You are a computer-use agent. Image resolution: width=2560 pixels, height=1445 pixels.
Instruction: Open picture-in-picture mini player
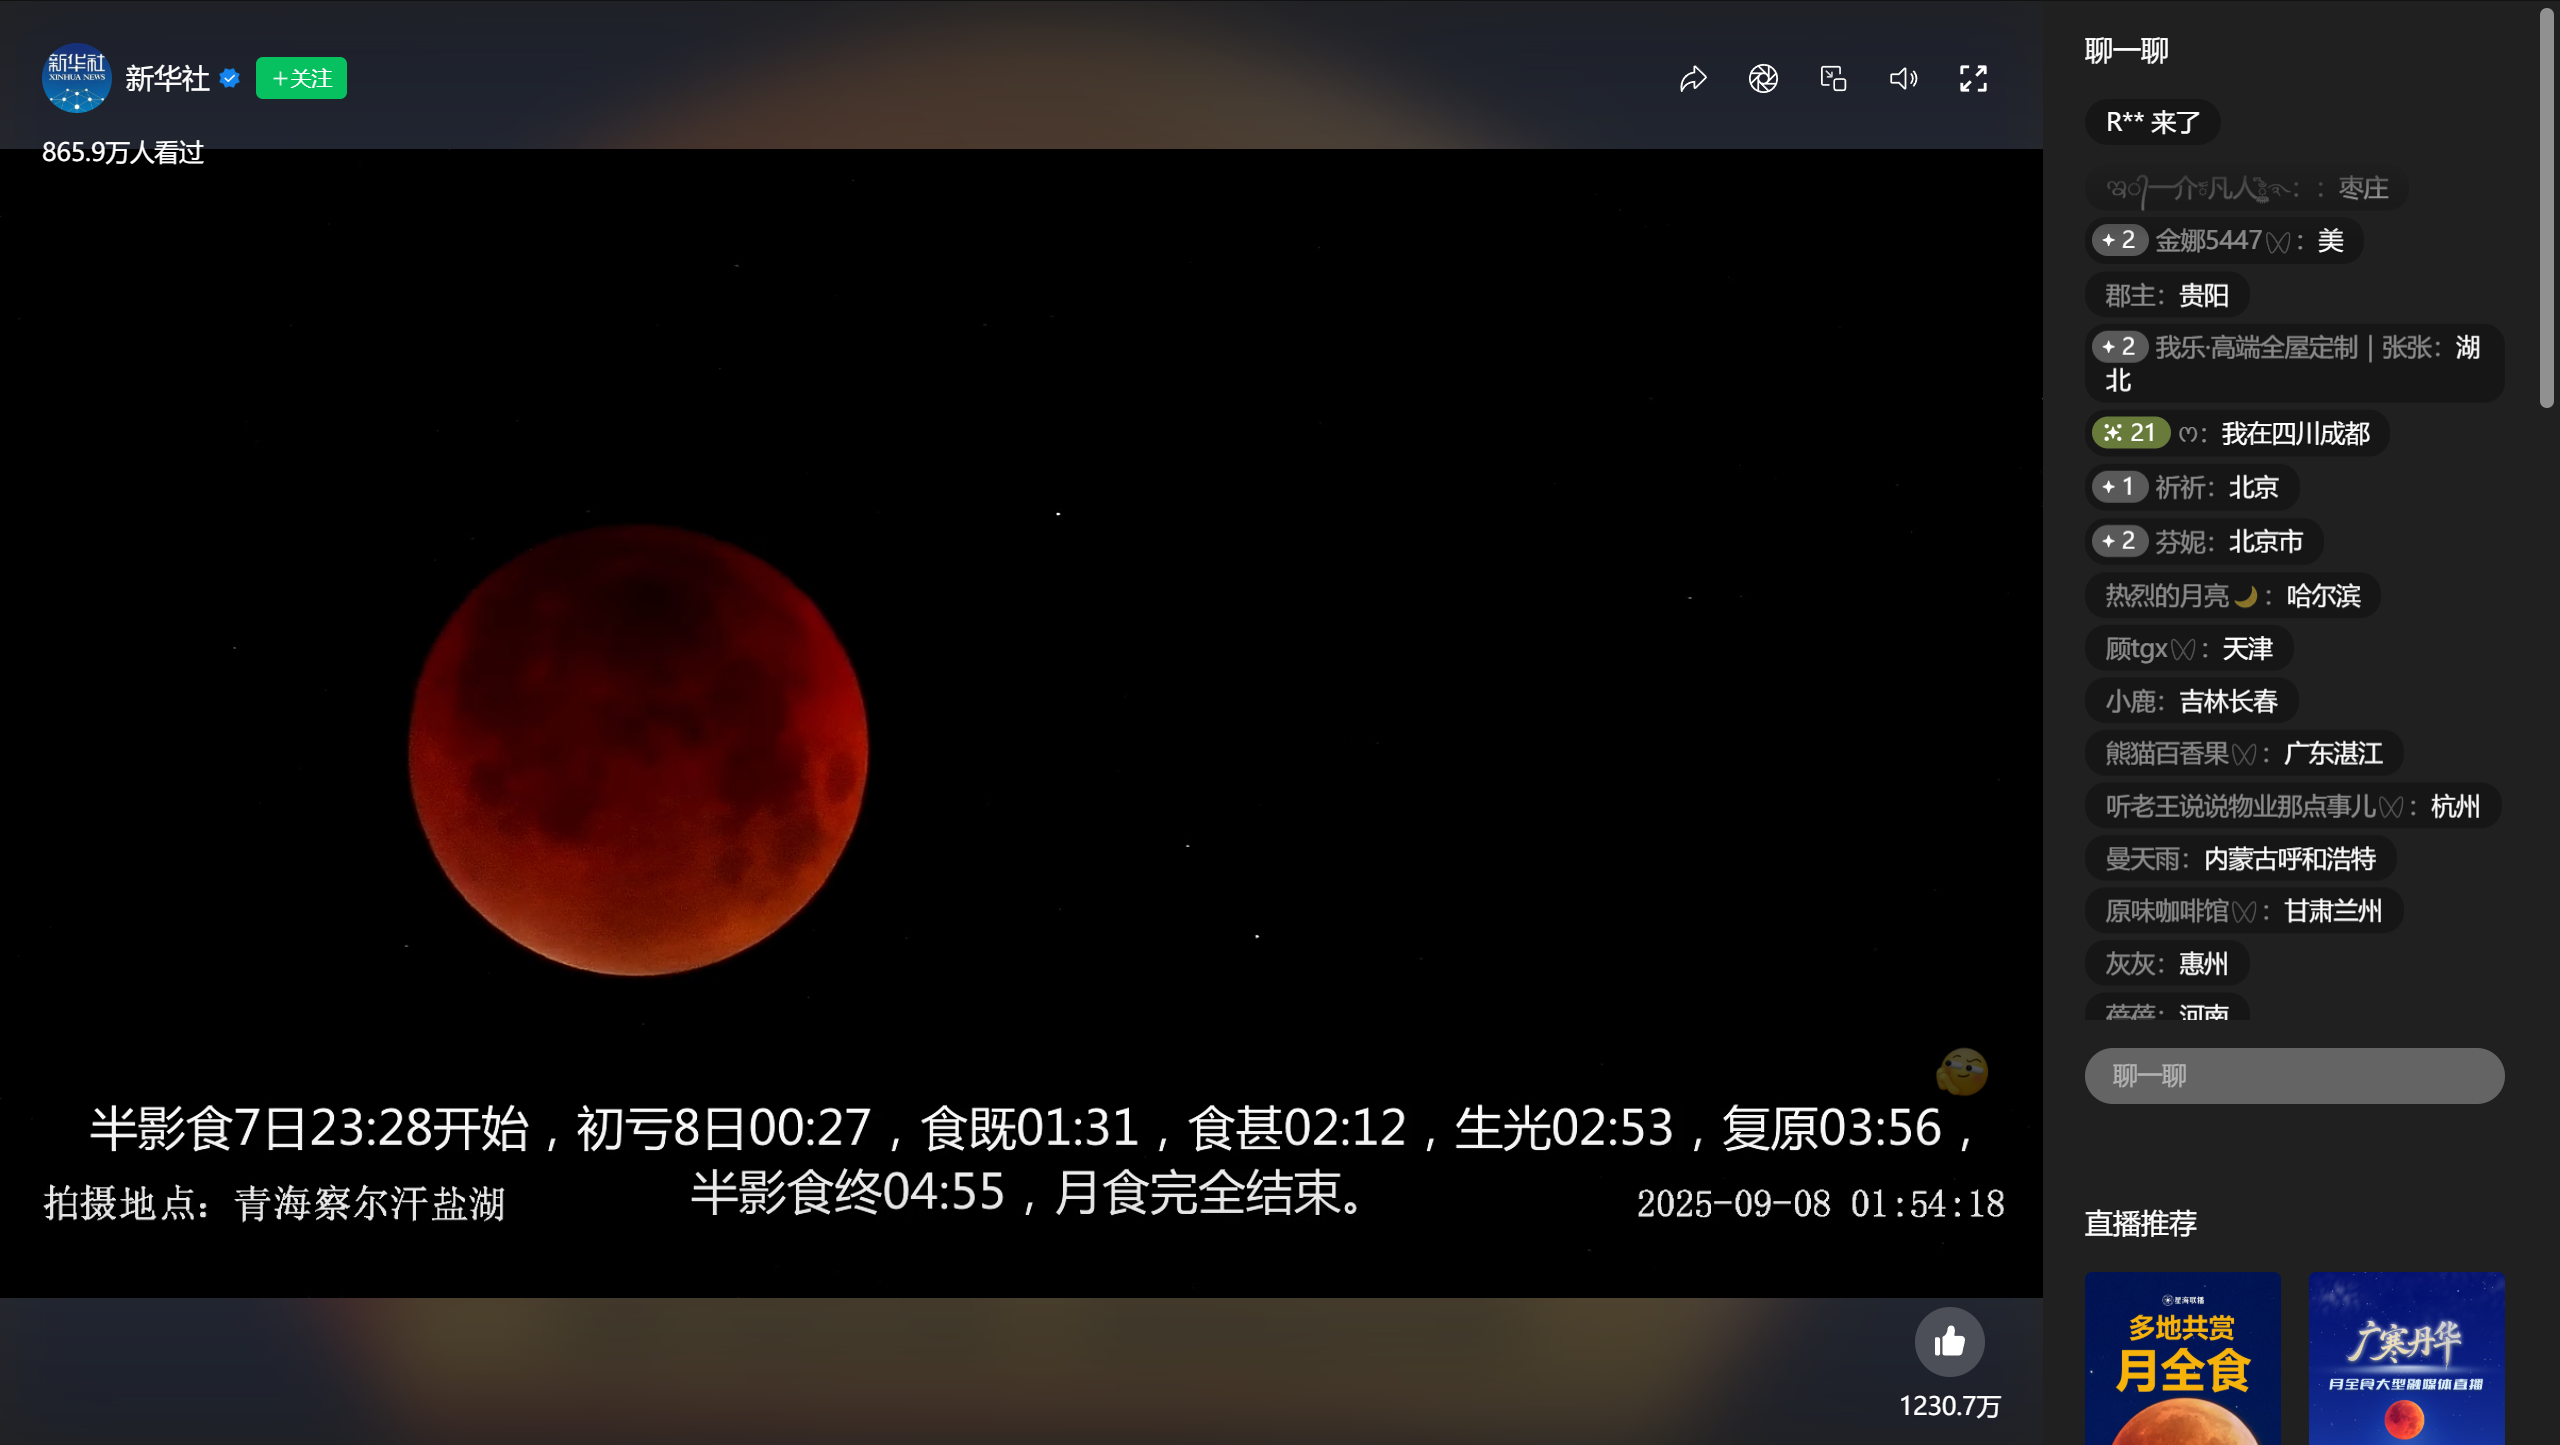click(1833, 78)
